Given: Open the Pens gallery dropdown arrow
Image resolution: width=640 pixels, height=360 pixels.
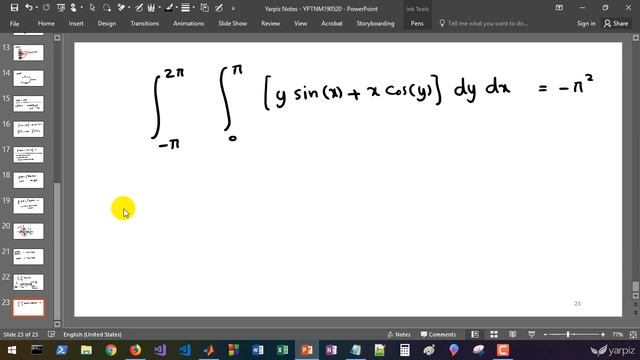Looking at the screenshot, I should coord(159,8).
